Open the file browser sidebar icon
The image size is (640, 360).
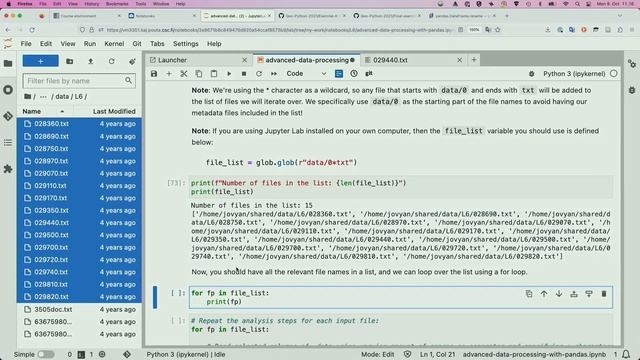(x=8, y=63)
